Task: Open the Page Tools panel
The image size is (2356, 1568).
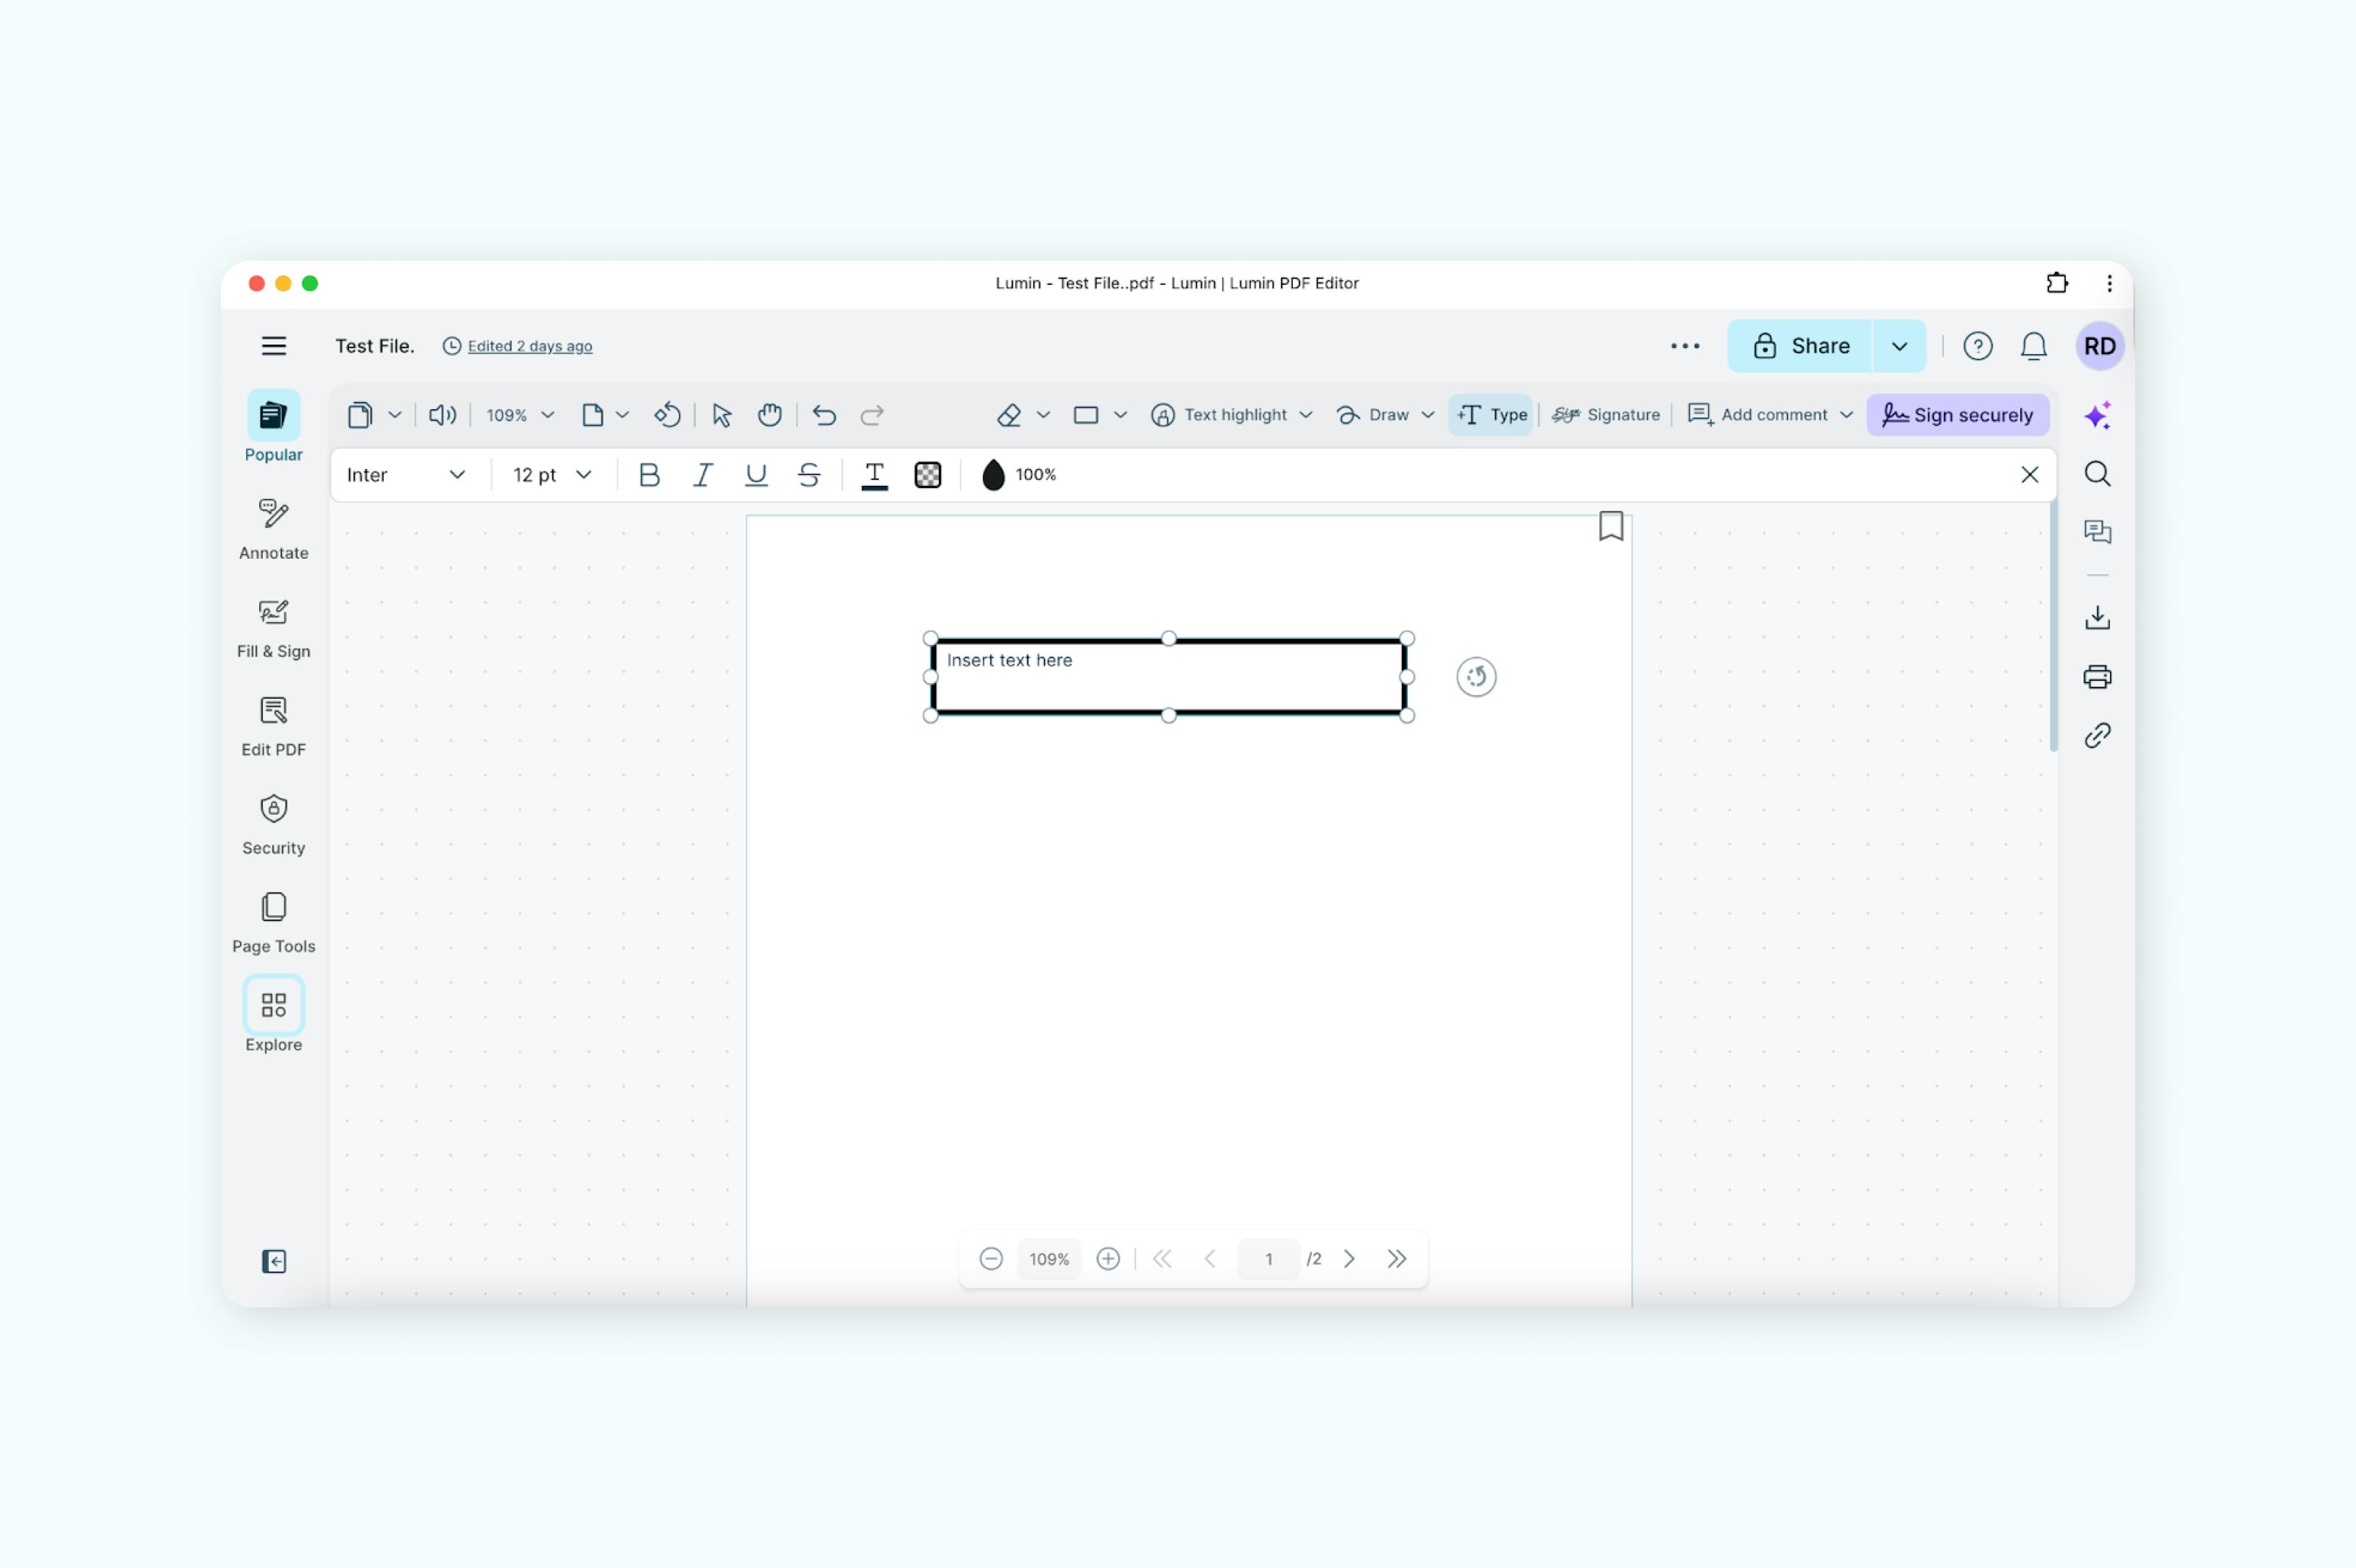Action: pos(273,921)
